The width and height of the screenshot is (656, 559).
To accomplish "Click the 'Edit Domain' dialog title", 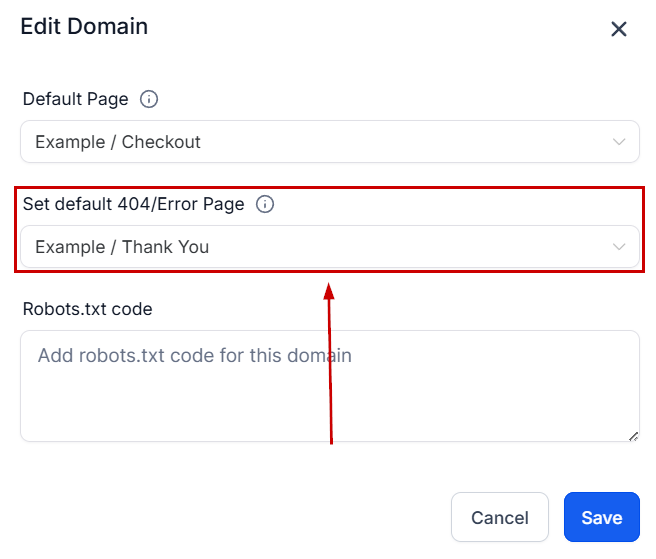I will click(84, 27).
